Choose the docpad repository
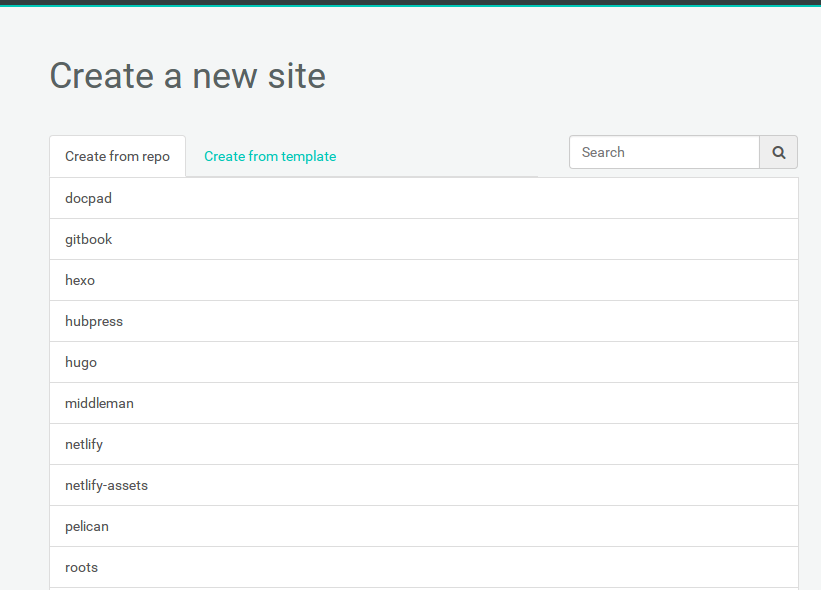This screenshot has height=590, width=821. (x=424, y=198)
